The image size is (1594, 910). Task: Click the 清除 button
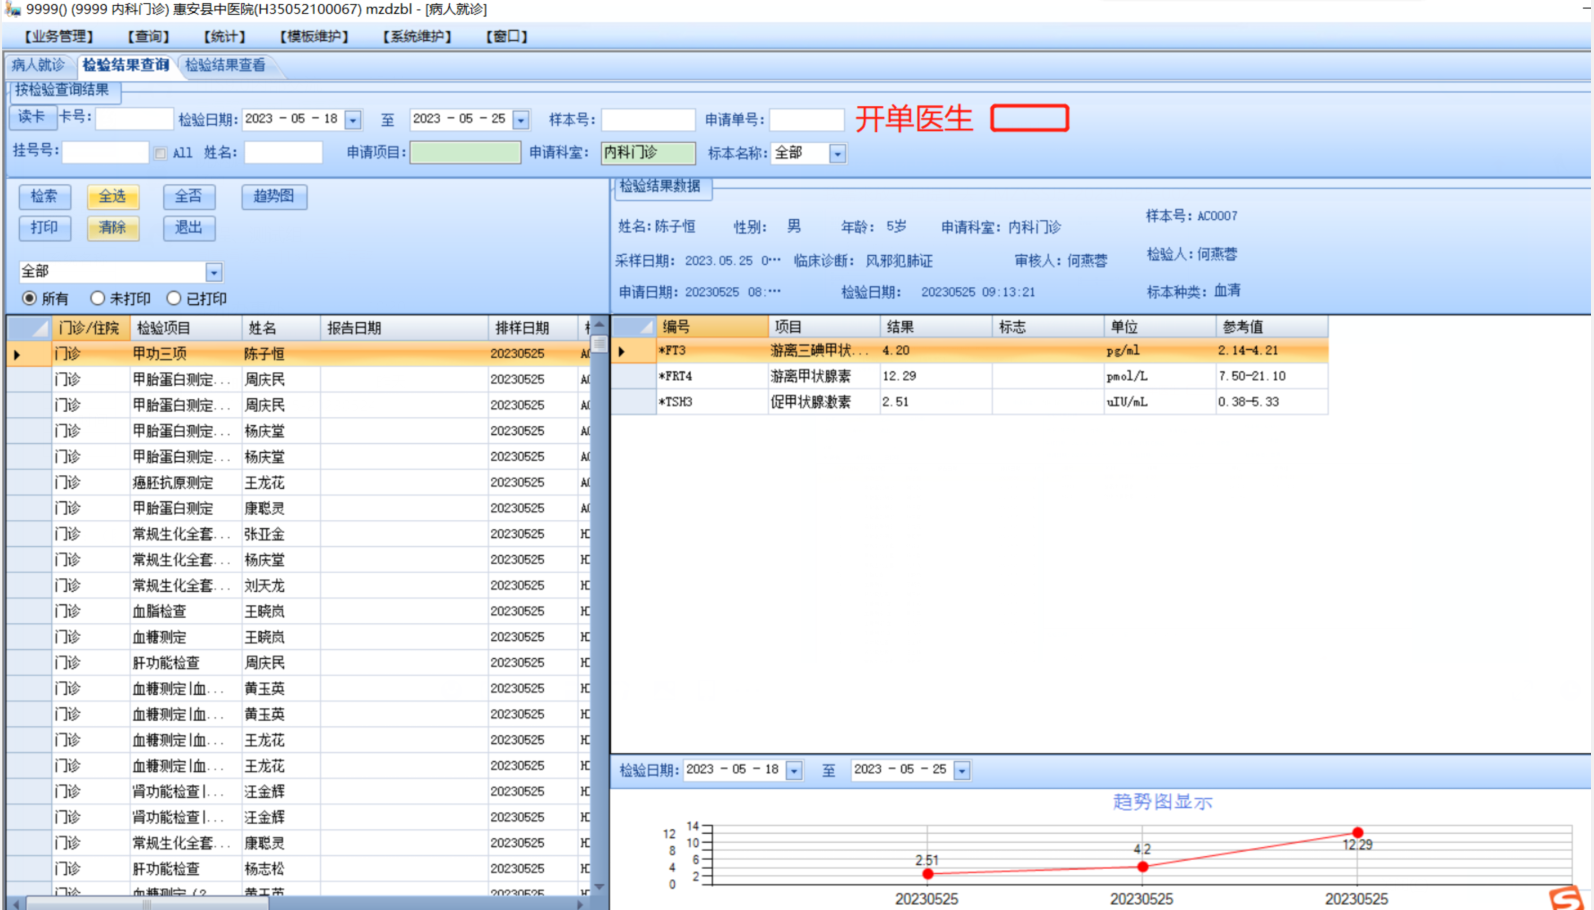point(112,228)
